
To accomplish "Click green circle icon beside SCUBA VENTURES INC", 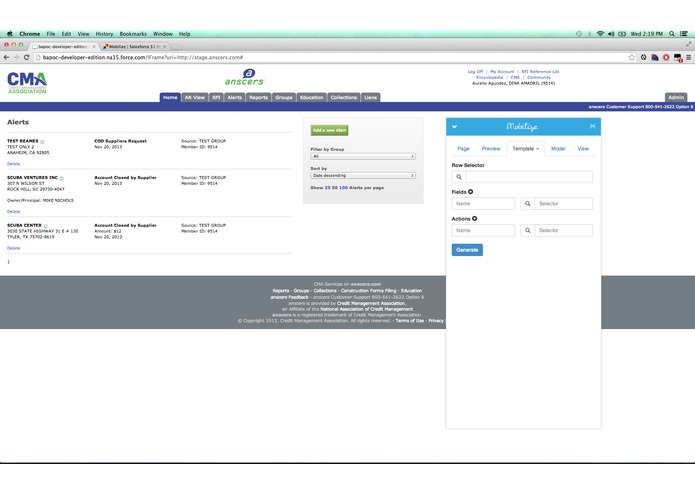I will [x=62, y=178].
